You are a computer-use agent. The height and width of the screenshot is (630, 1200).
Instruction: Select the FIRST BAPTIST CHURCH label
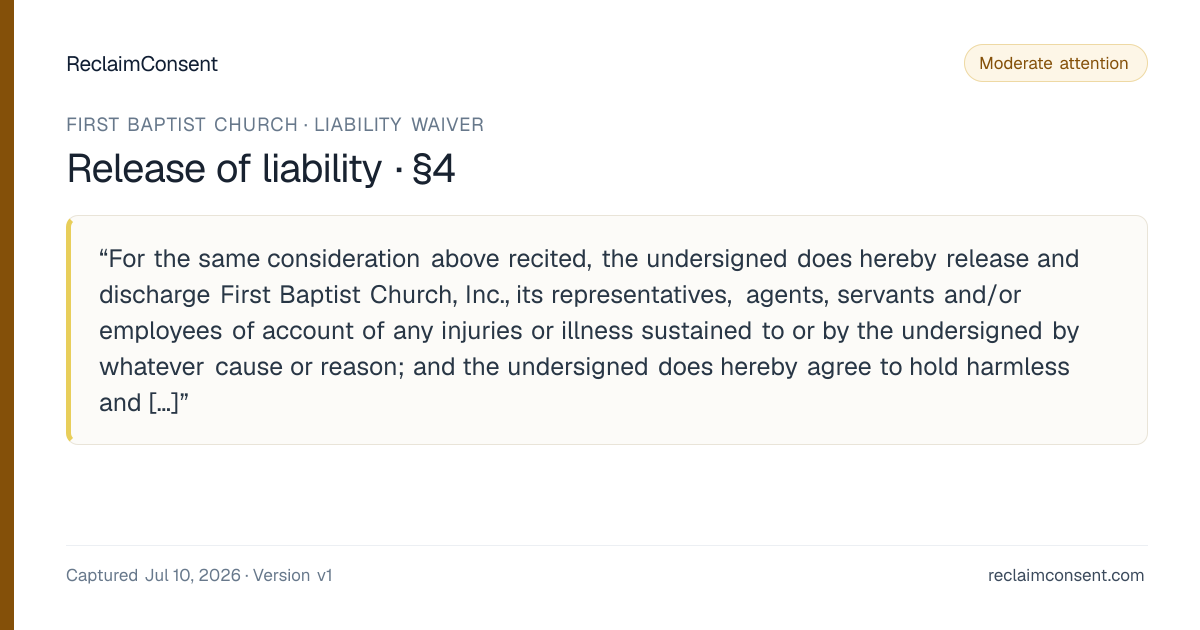tap(182, 125)
